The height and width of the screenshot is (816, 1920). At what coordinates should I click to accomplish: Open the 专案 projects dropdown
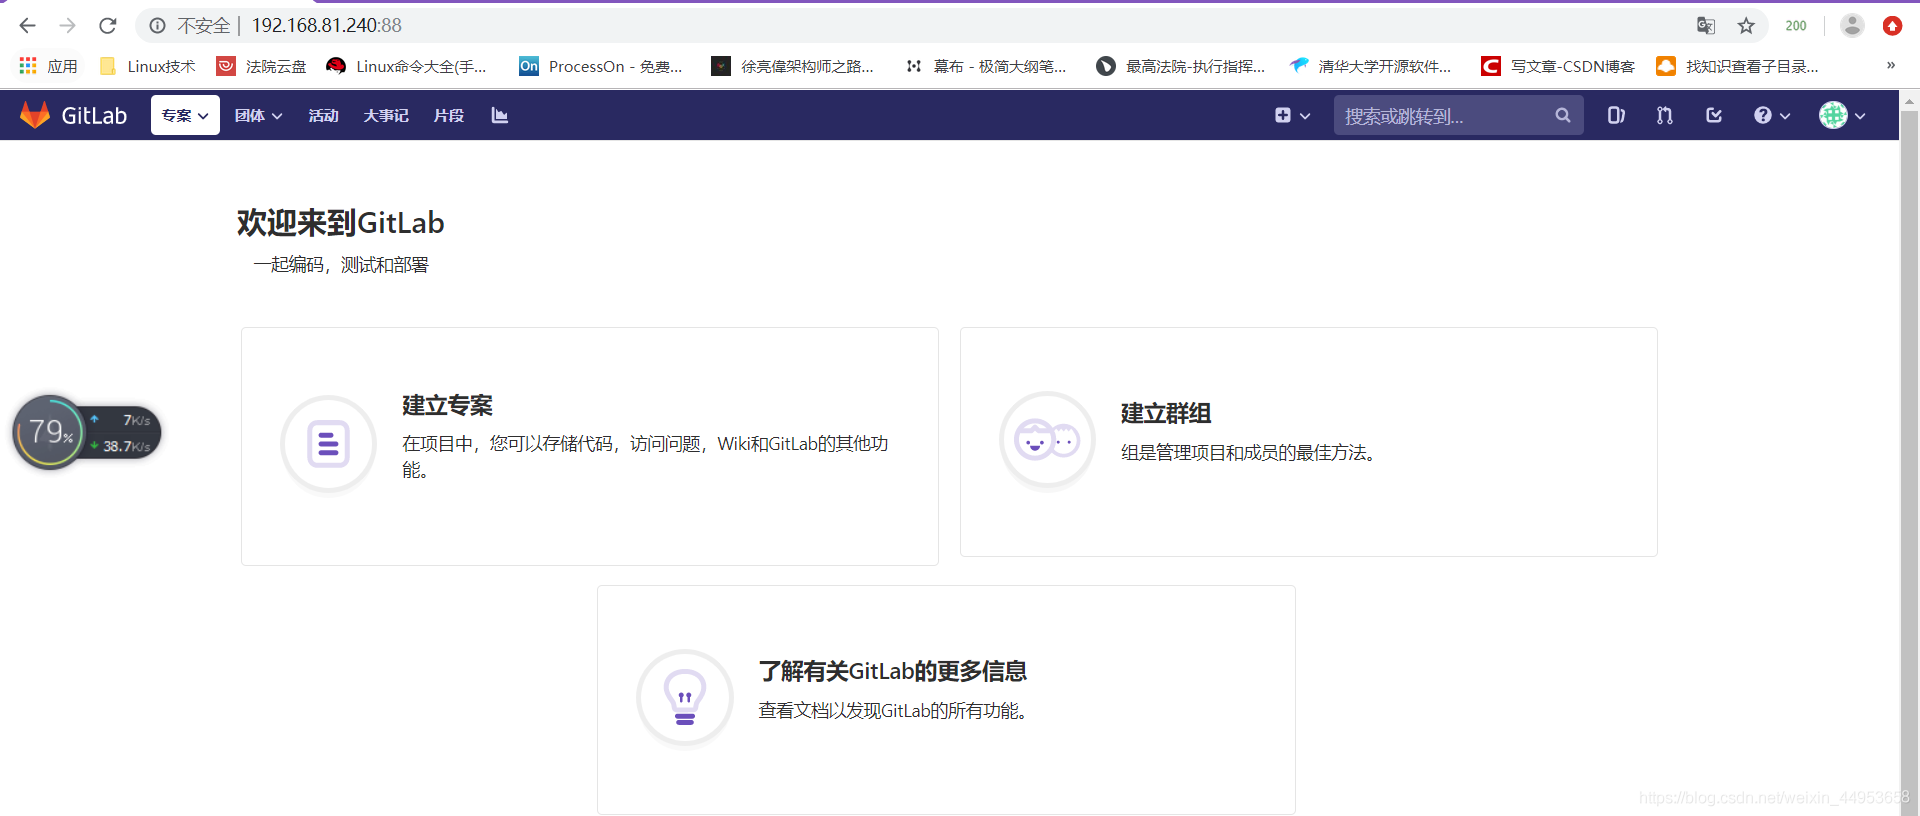[x=185, y=115]
